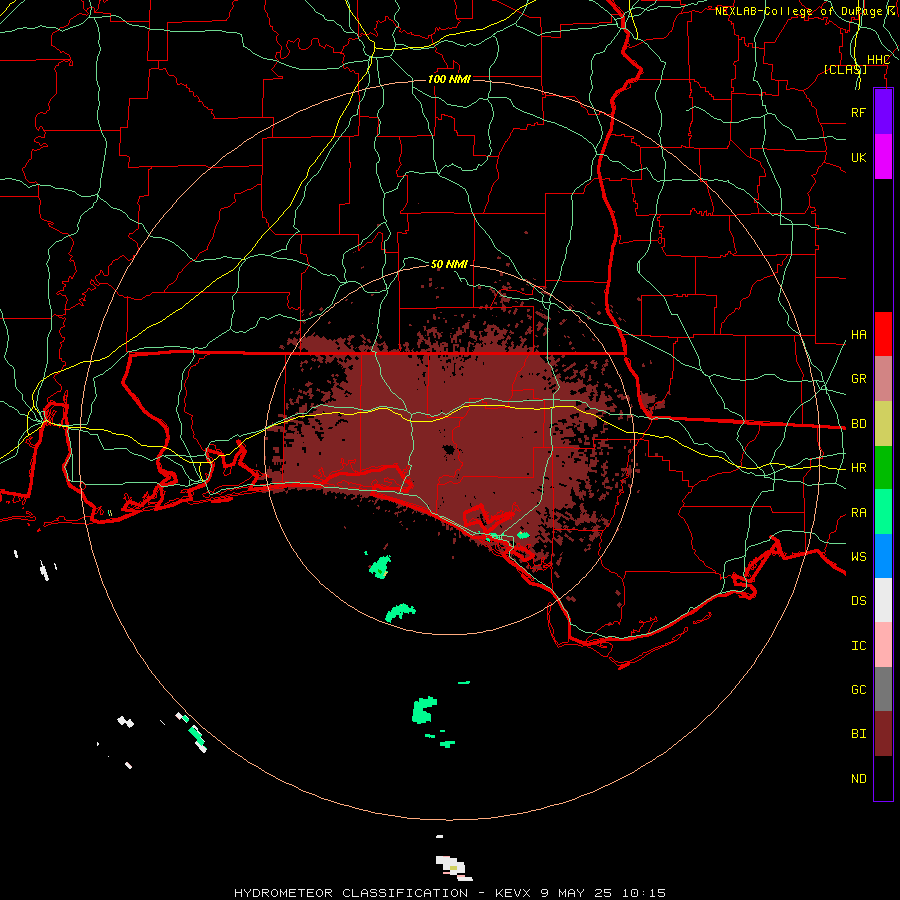The width and height of the screenshot is (900, 900).
Task: Click the ND legend label
Action: [x=858, y=779]
